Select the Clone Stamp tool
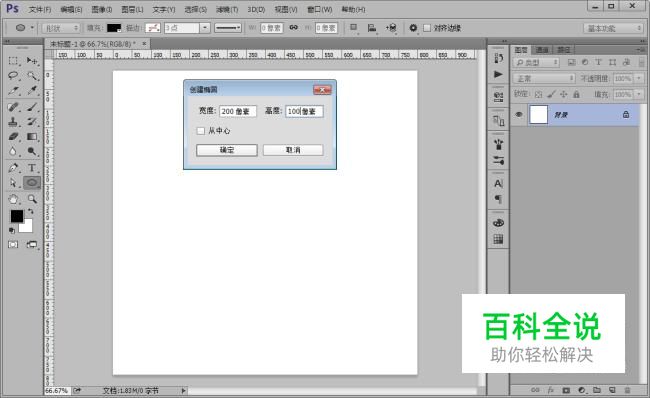 point(13,122)
